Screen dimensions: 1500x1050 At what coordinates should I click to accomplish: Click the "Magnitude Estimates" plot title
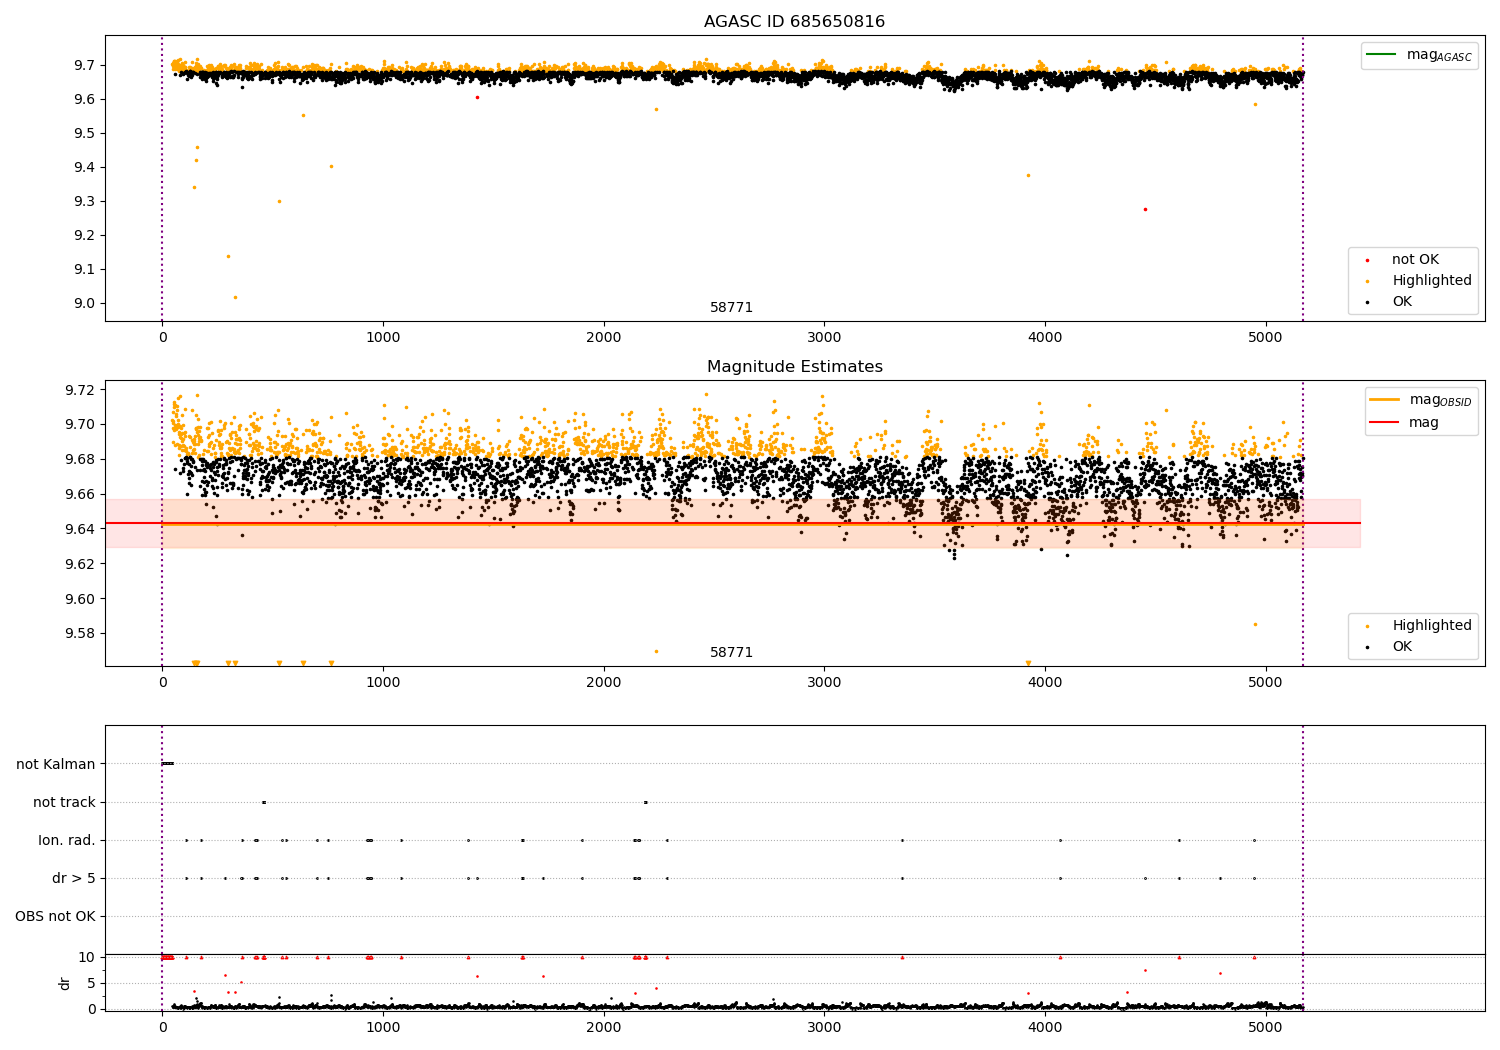tap(794, 367)
